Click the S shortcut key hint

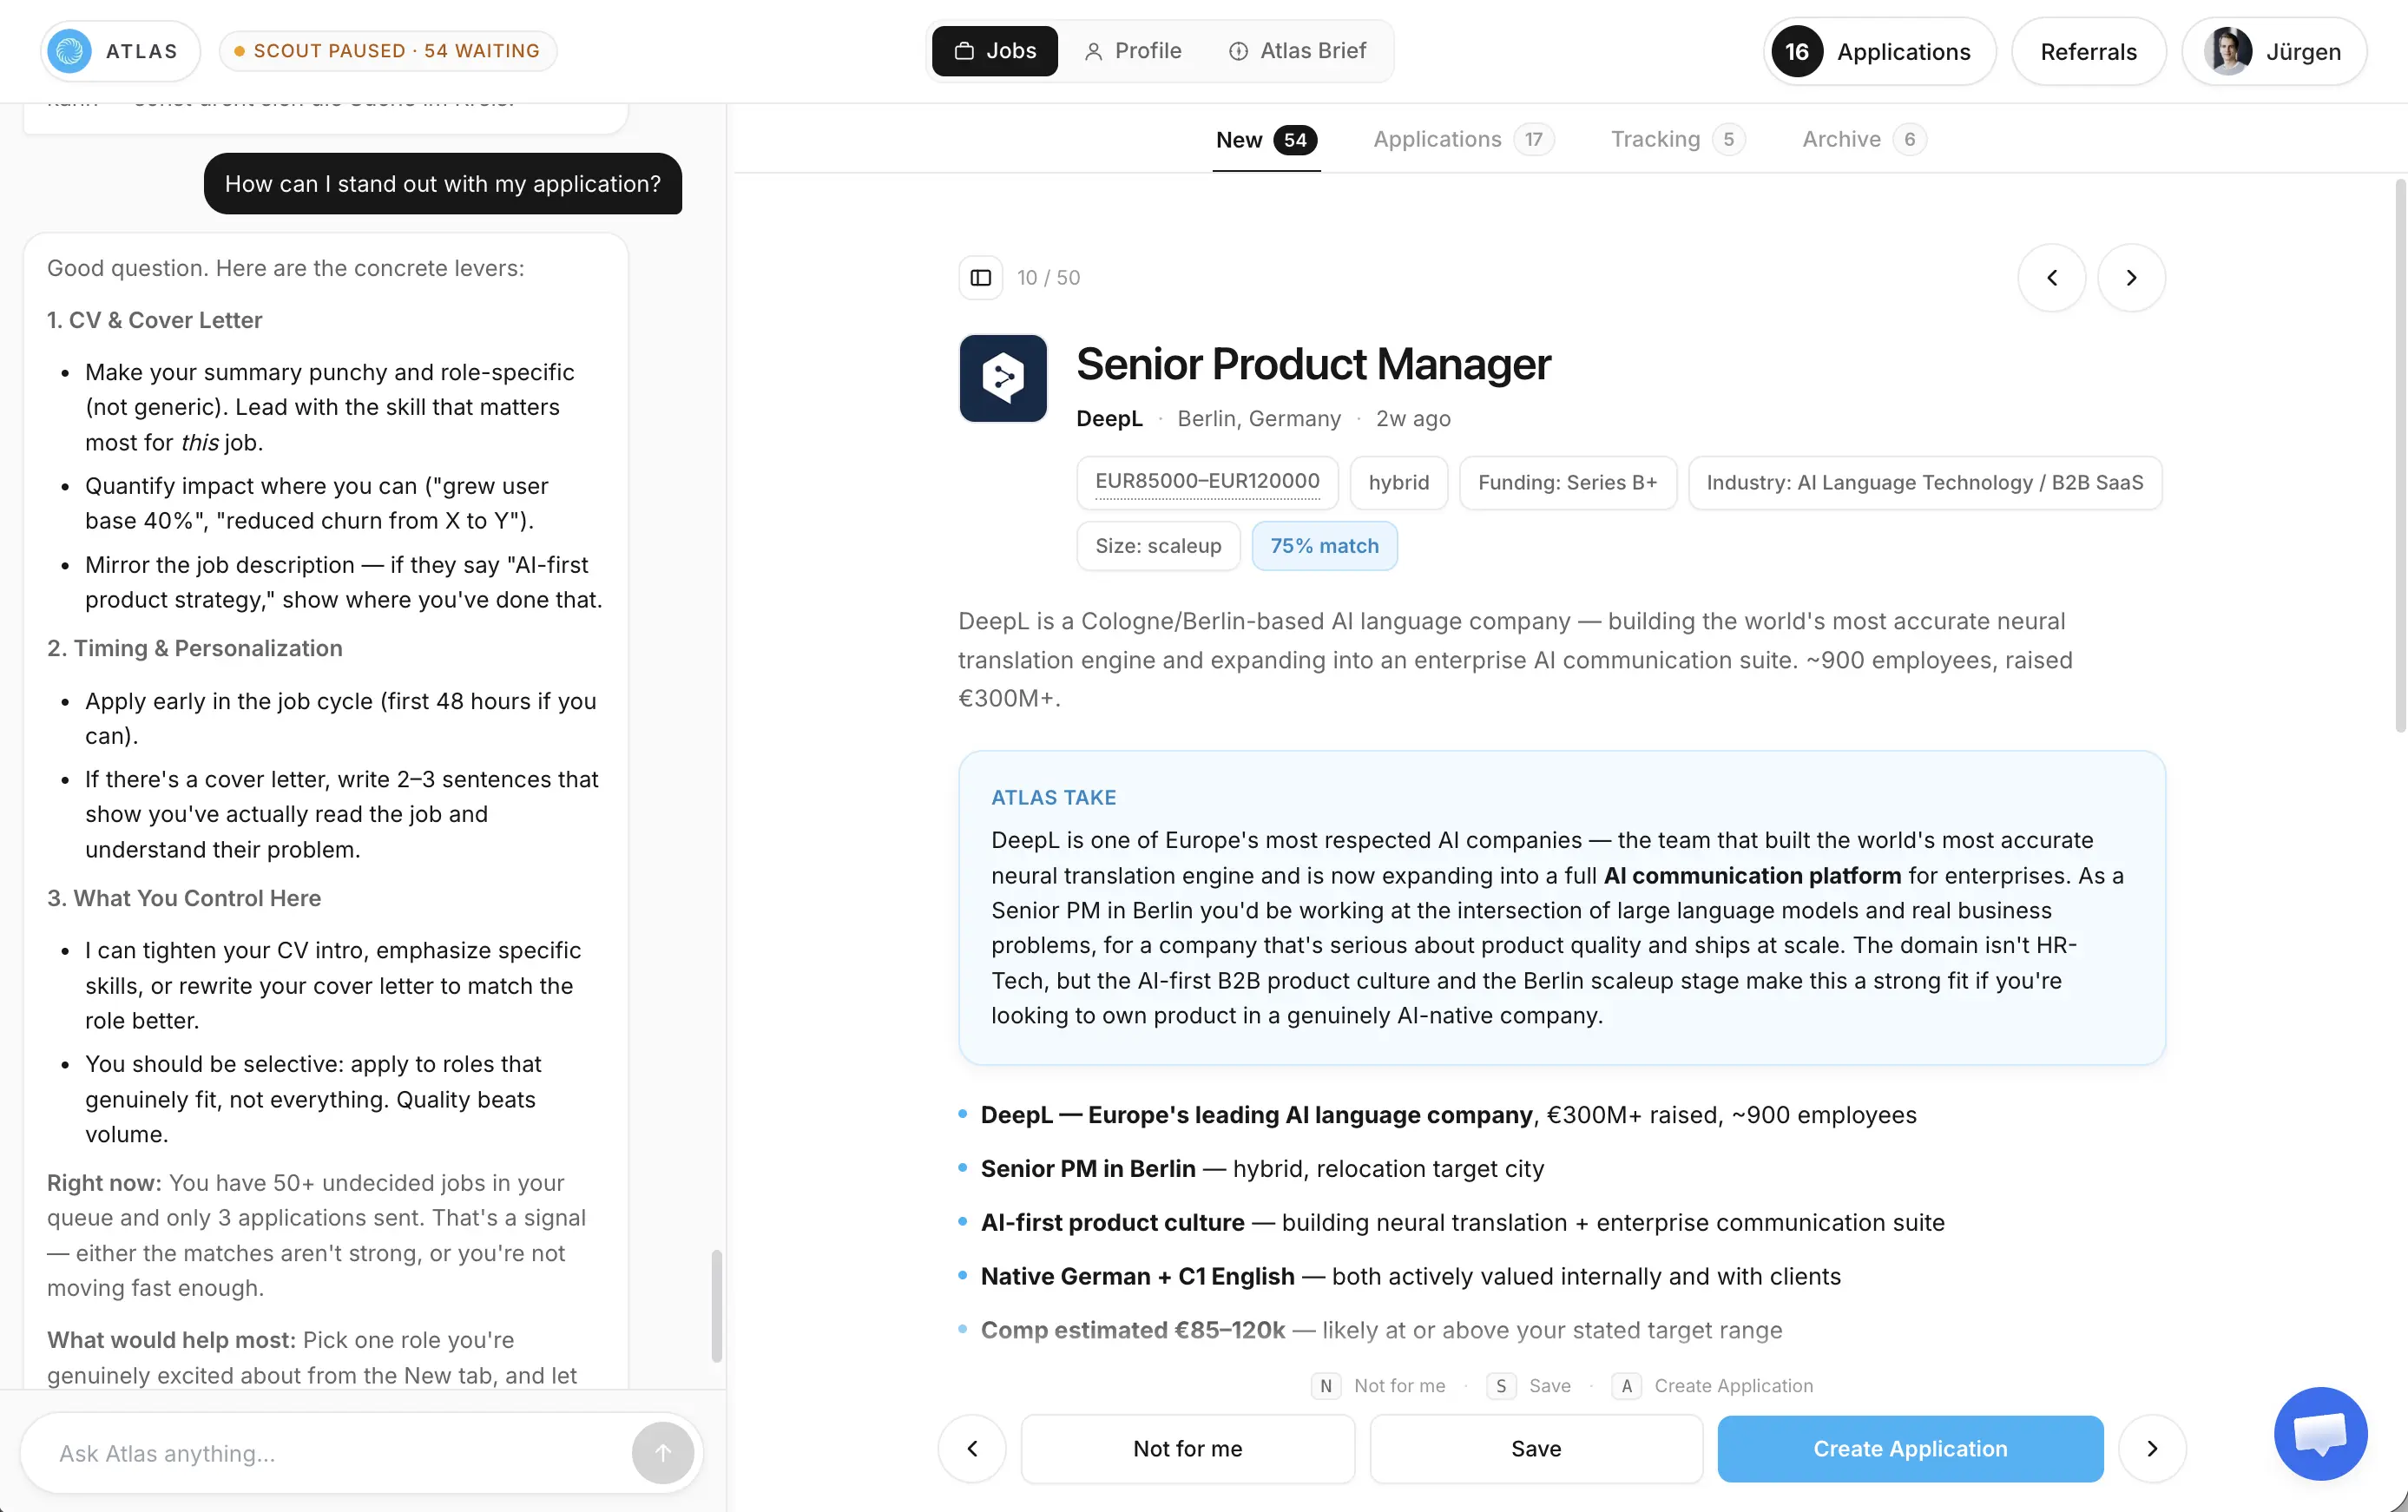pyautogui.click(x=1500, y=1386)
